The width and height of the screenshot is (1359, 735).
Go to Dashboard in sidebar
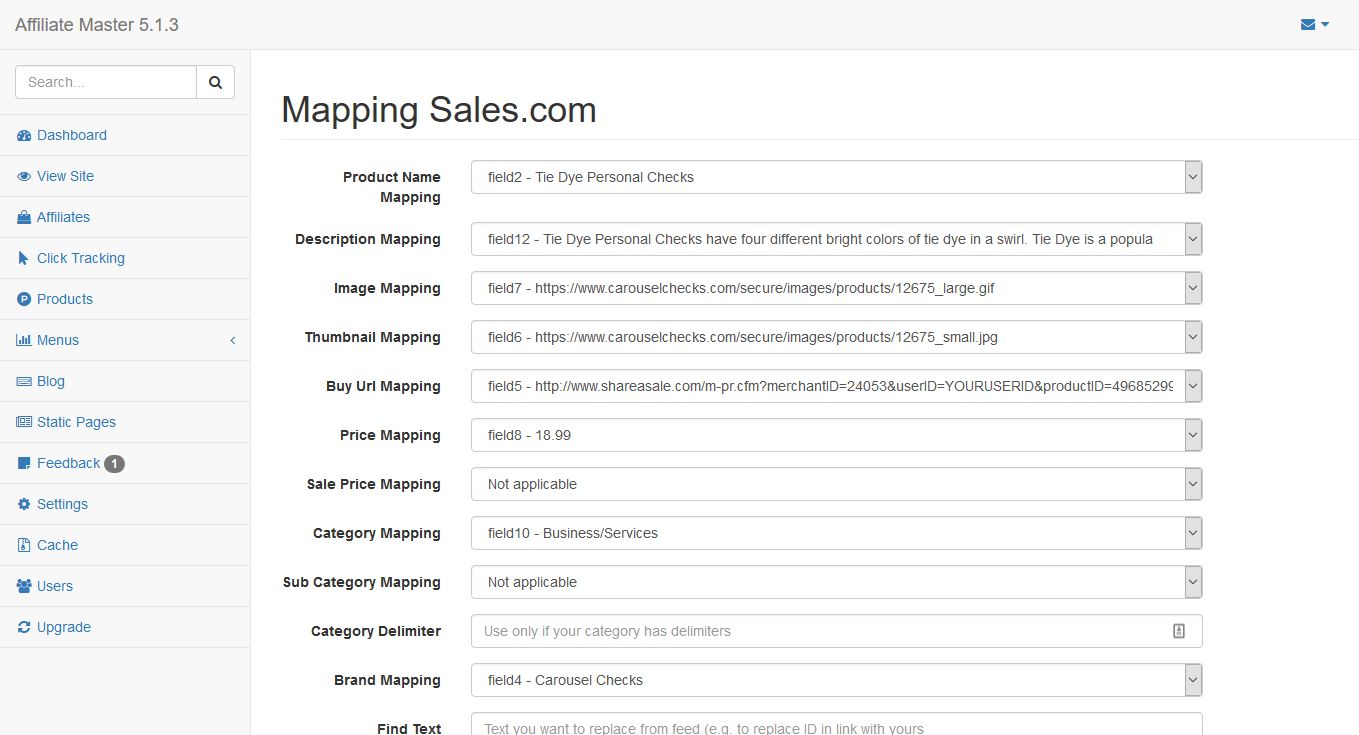(125, 135)
